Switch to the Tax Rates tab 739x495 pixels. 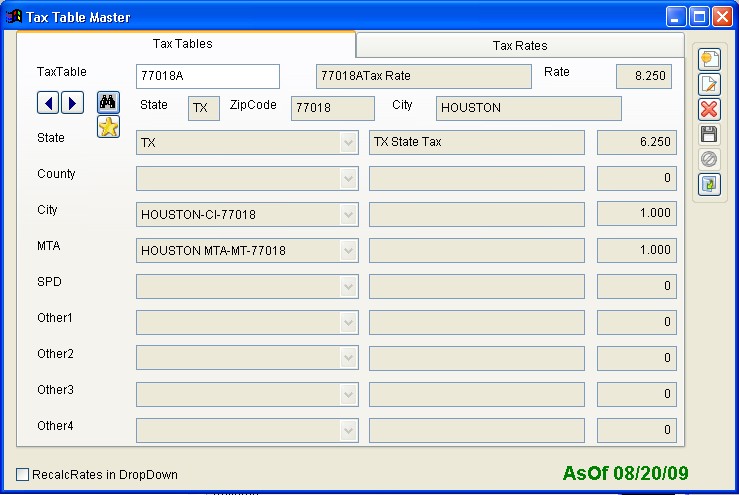click(520, 45)
